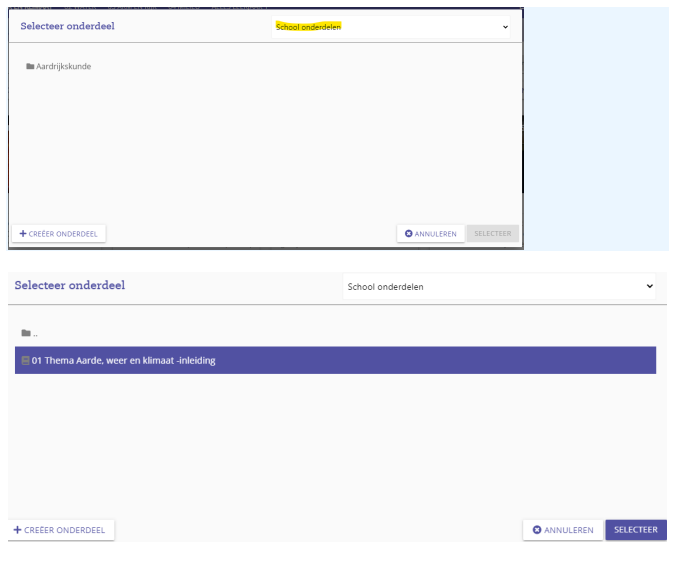Click the document icon on the 01 Thema row
Screen dimensions: 678x568
[25, 360]
